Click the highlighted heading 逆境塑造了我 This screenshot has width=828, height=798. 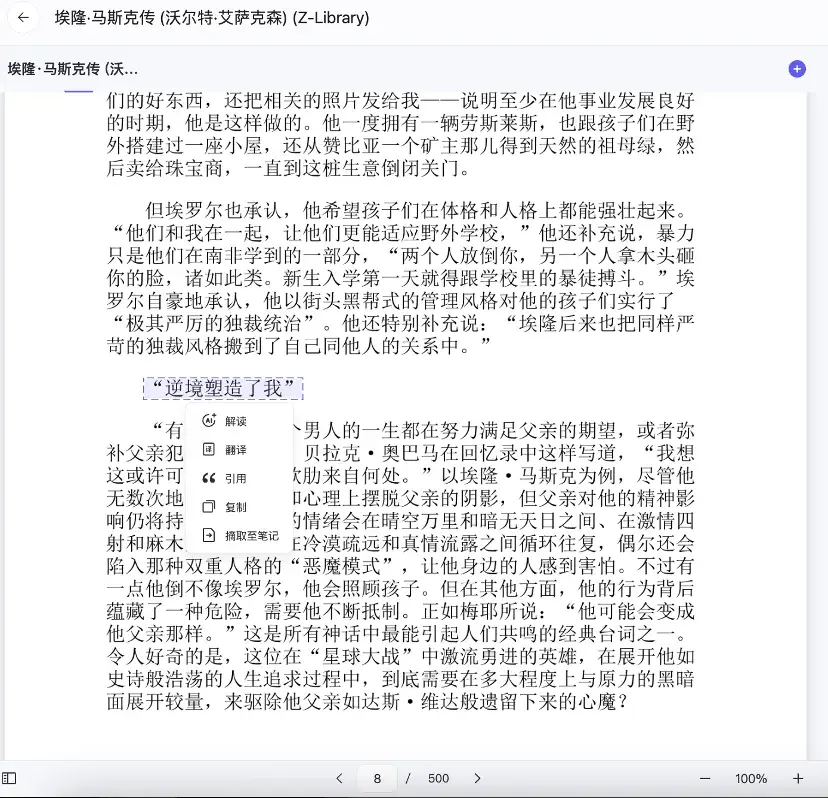[222, 388]
